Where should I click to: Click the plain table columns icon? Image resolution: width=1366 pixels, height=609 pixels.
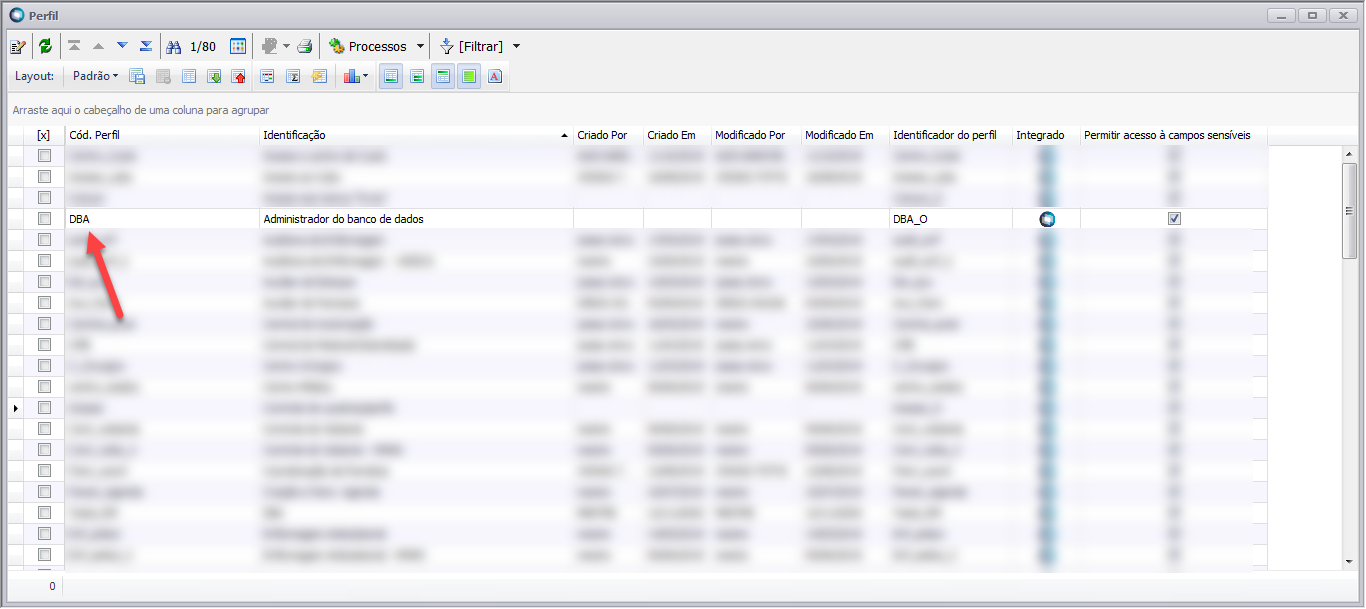click(189, 76)
